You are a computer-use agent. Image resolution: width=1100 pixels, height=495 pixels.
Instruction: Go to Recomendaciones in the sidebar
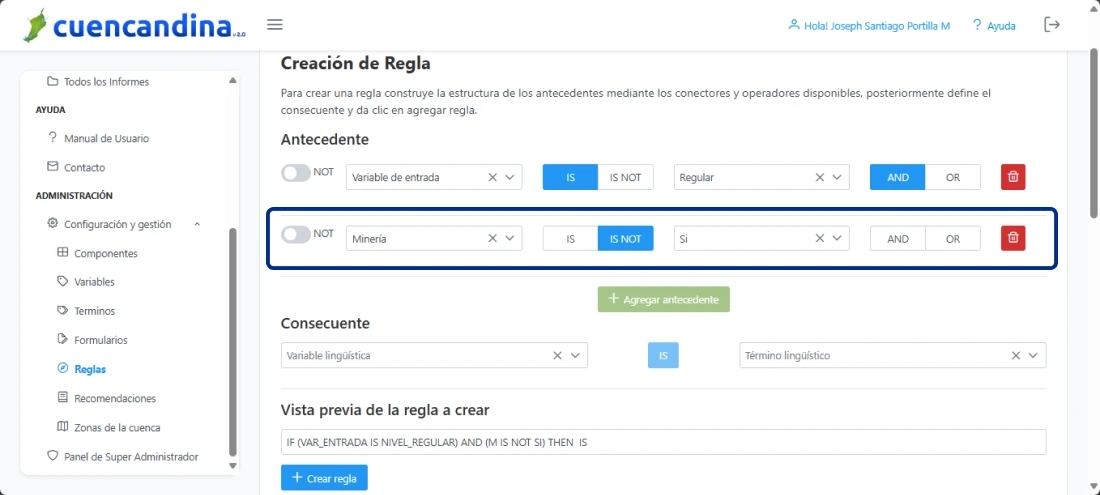coord(114,398)
